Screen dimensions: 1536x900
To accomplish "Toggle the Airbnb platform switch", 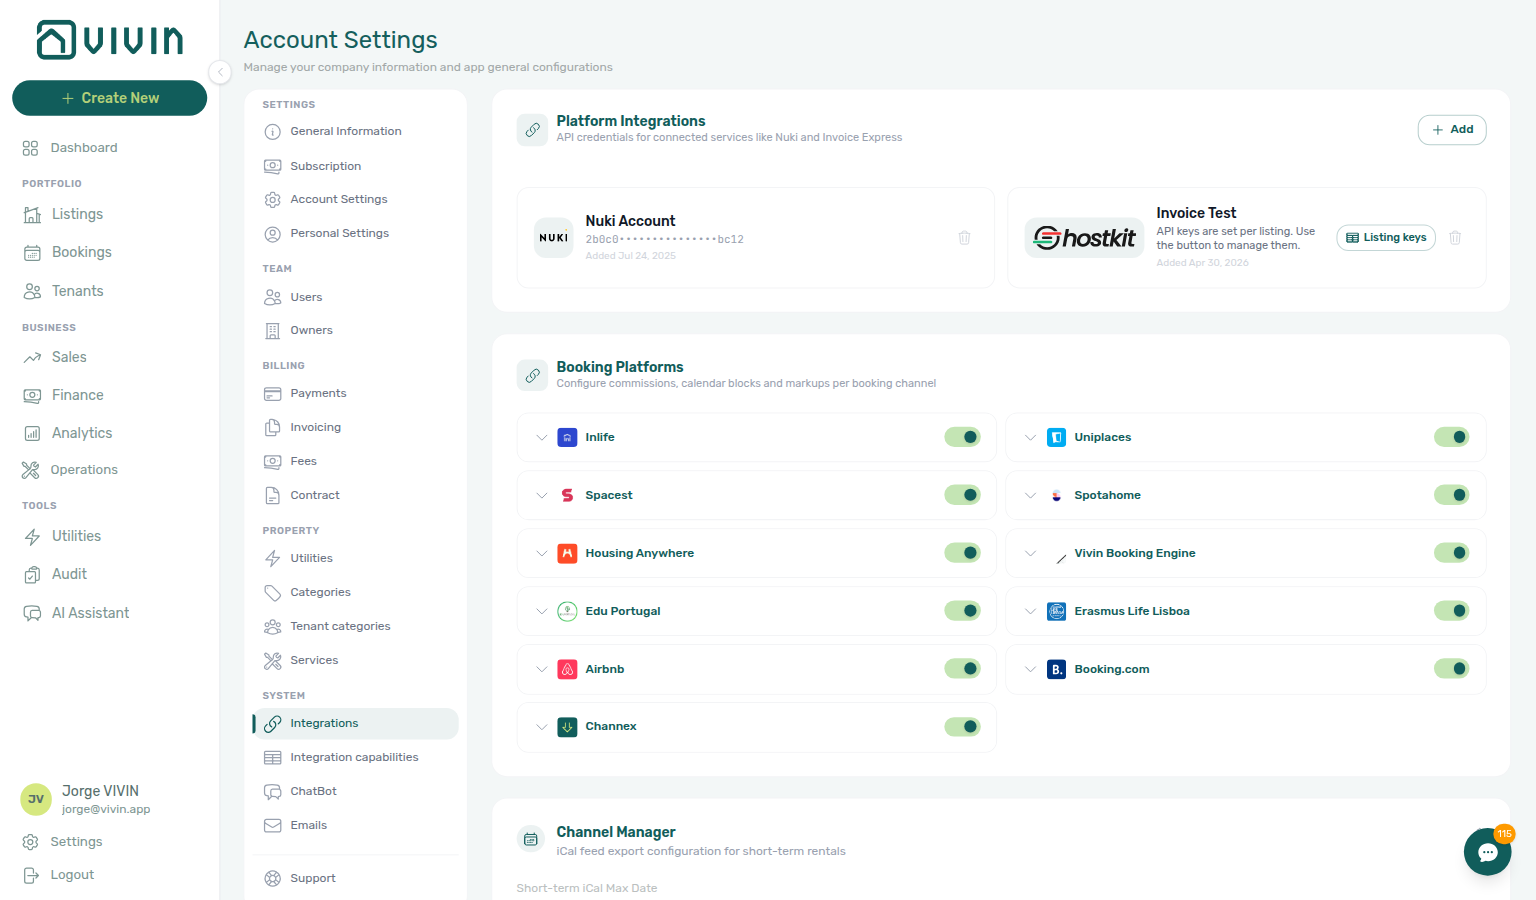I will tap(962, 669).
